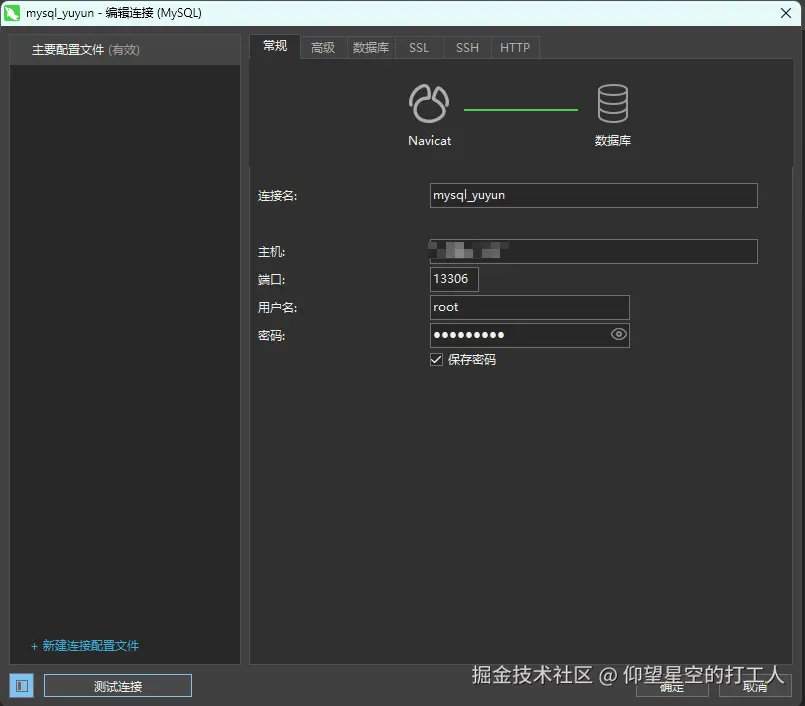Open the SSH settings tab
This screenshot has height=706, width=805.
466,47
